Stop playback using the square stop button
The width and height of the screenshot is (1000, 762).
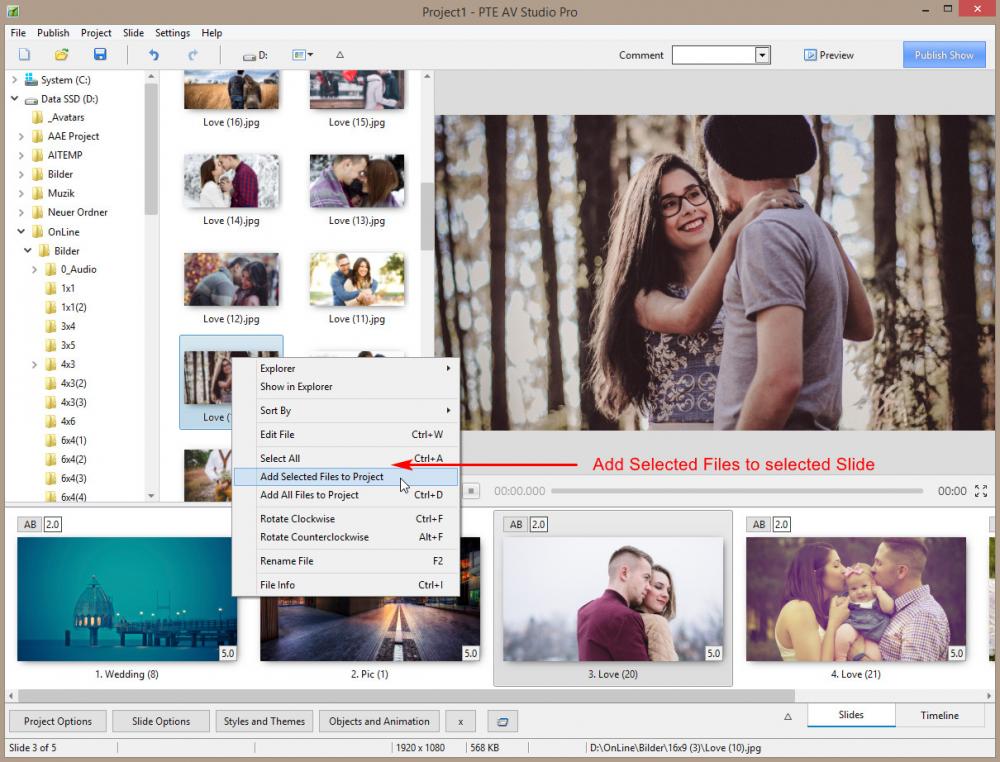[x=472, y=491]
